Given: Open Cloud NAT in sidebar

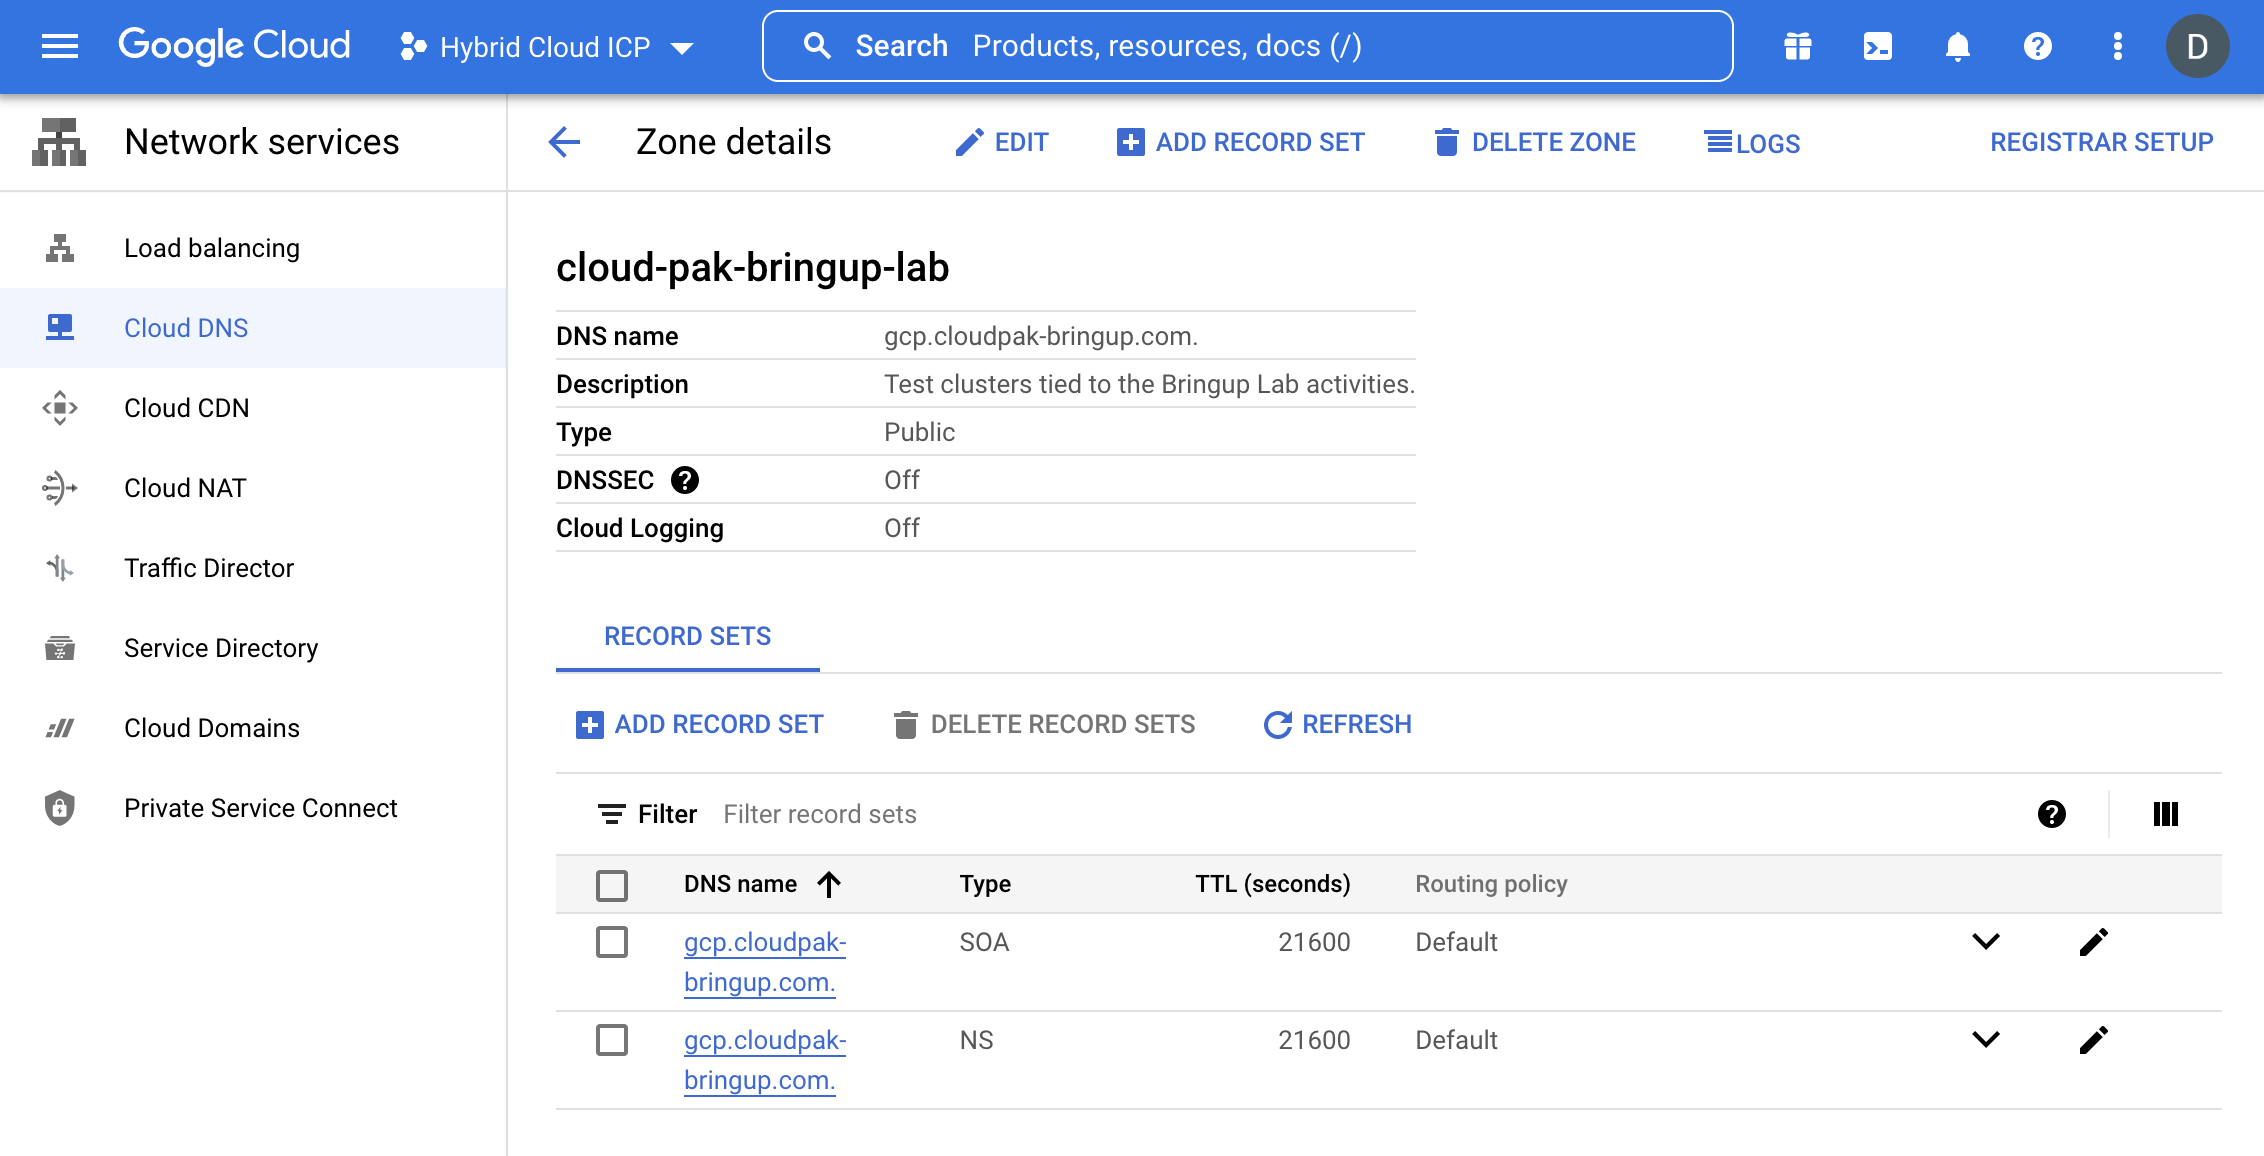Looking at the screenshot, I should (253, 488).
